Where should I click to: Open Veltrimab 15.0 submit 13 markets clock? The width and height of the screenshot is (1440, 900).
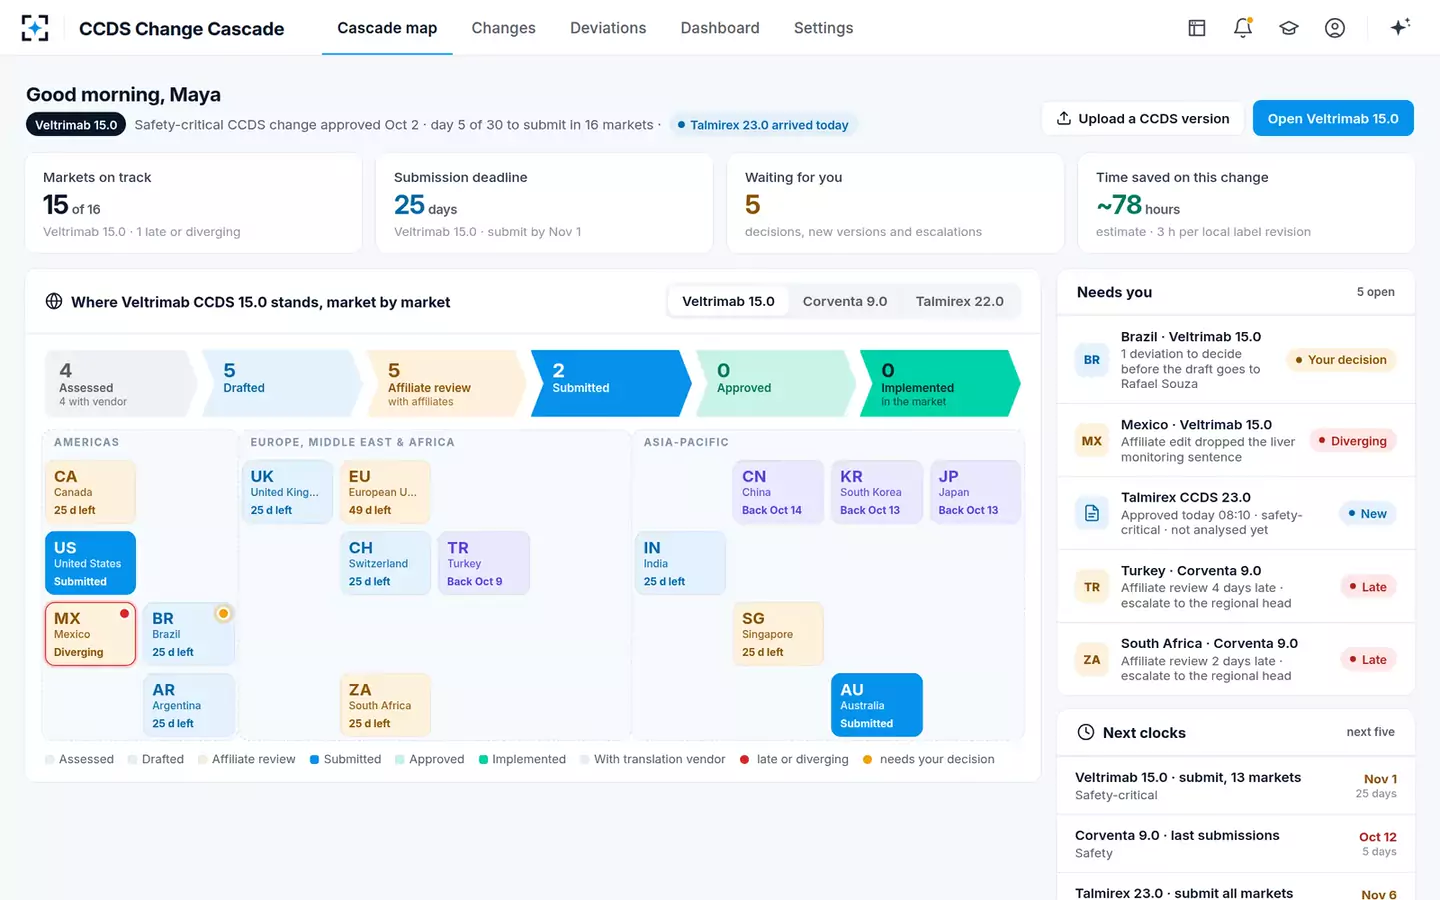coord(1236,786)
